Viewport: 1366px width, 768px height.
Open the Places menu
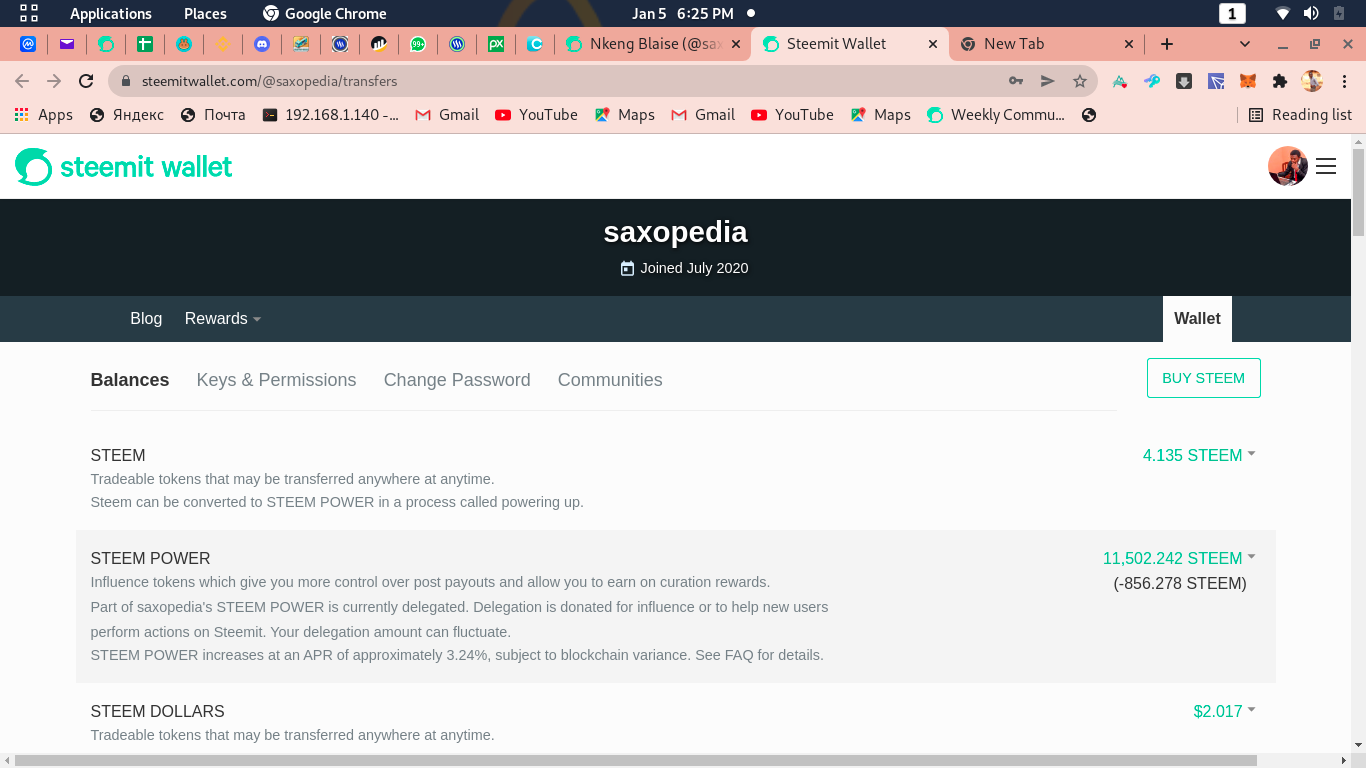pyautogui.click(x=205, y=13)
